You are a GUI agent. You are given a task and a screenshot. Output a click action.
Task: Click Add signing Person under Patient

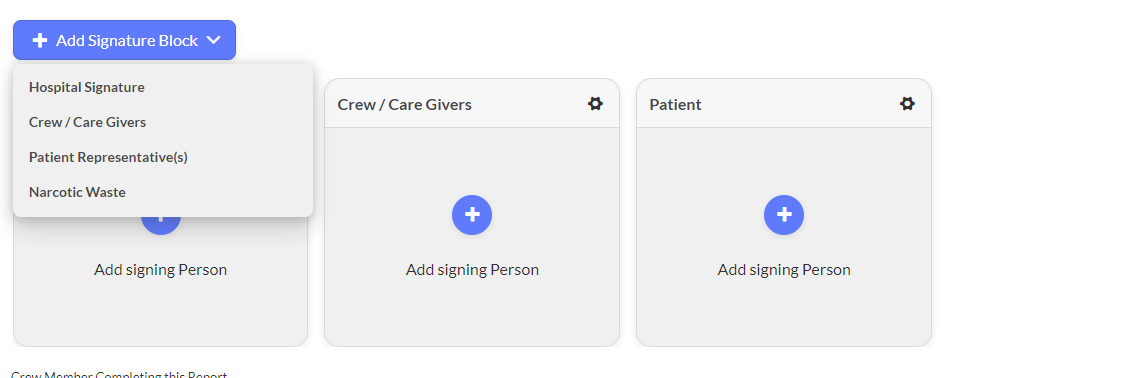tap(784, 270)
